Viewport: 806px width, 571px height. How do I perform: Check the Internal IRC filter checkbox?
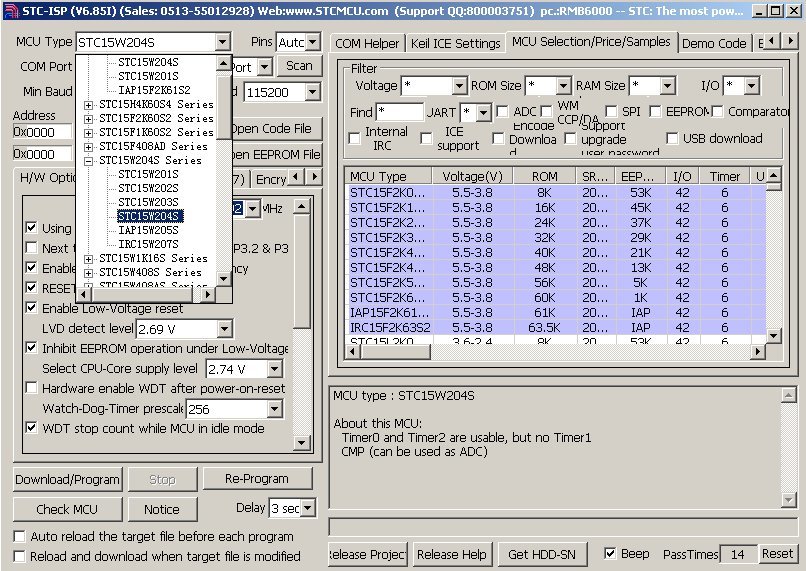354,138
